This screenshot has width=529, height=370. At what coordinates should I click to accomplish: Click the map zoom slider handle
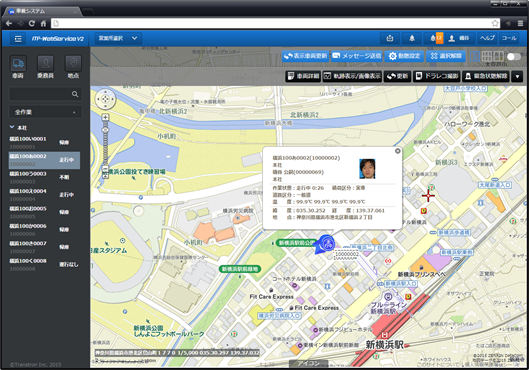click(105, 130)
